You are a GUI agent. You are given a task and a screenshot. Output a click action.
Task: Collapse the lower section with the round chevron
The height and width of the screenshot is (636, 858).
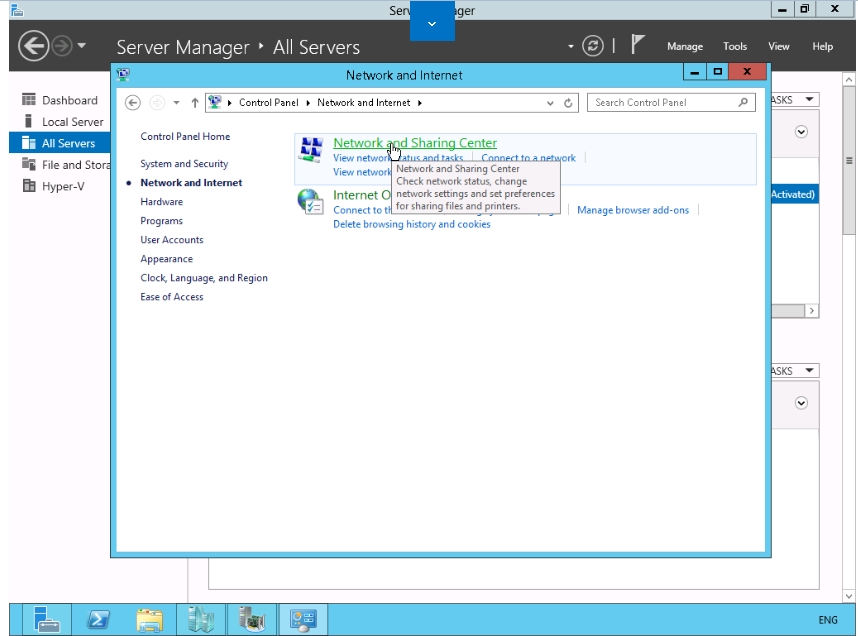pos(801,403)
